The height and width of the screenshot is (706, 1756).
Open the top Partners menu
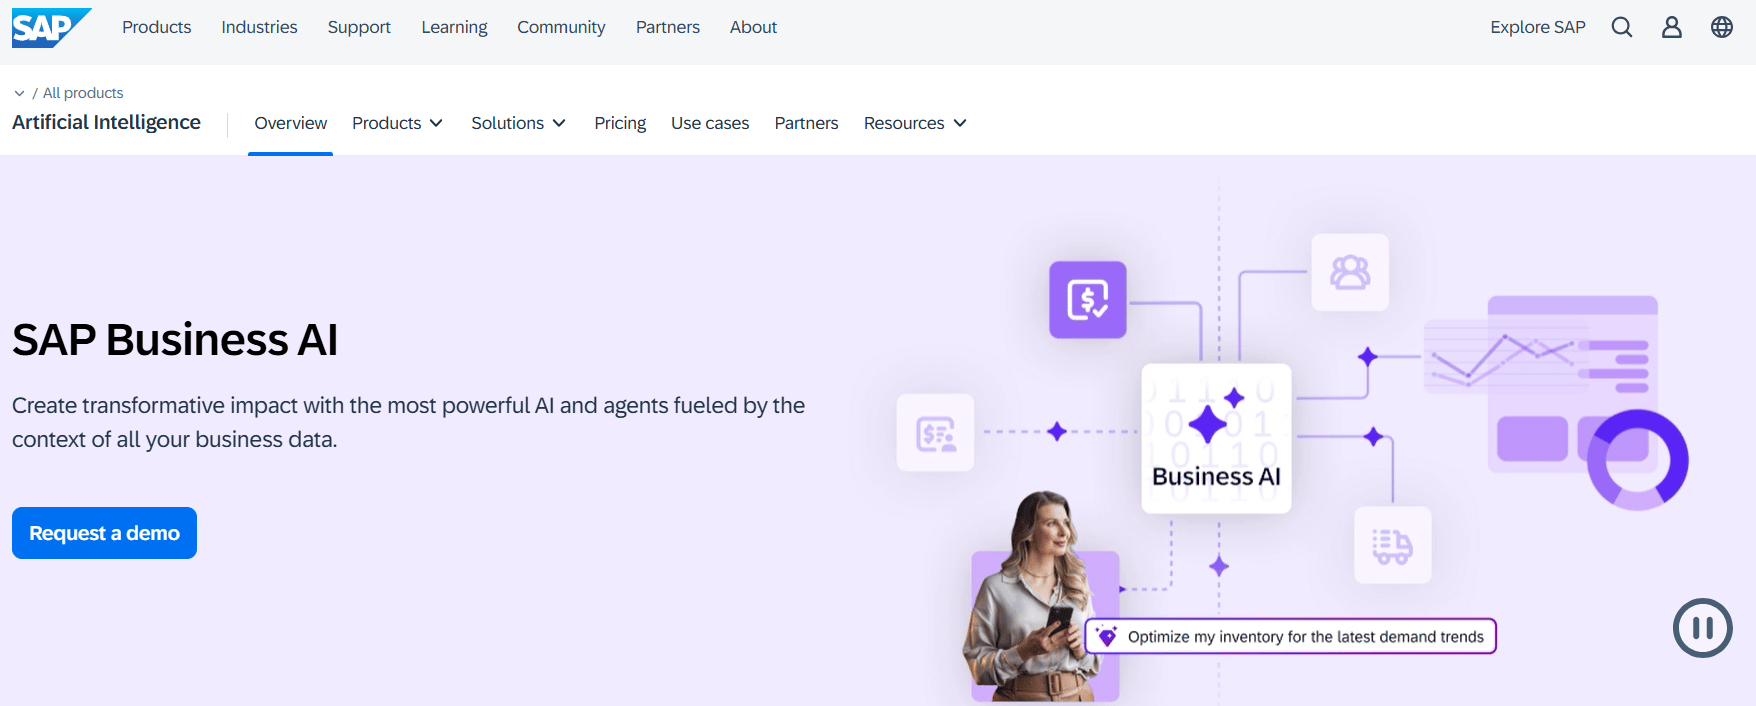point(668,27)
